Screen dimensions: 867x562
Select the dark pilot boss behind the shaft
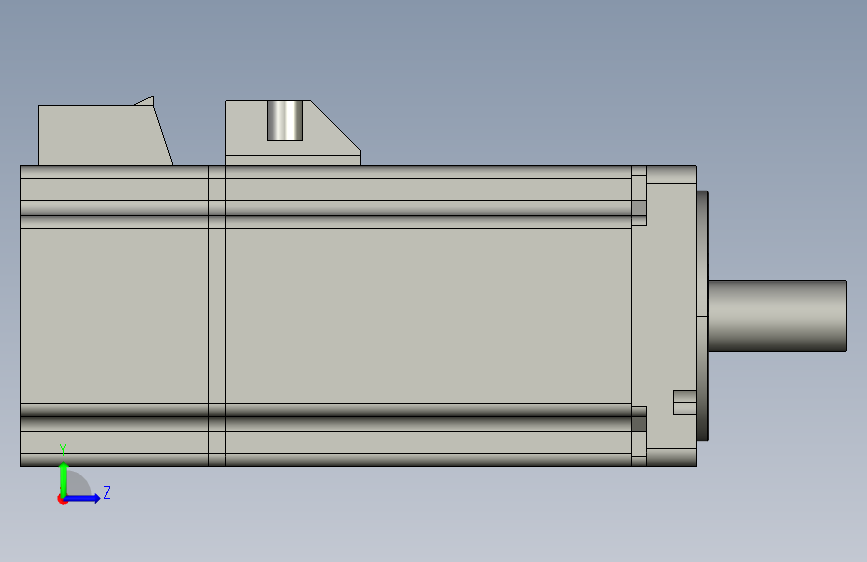click(703, 316)
